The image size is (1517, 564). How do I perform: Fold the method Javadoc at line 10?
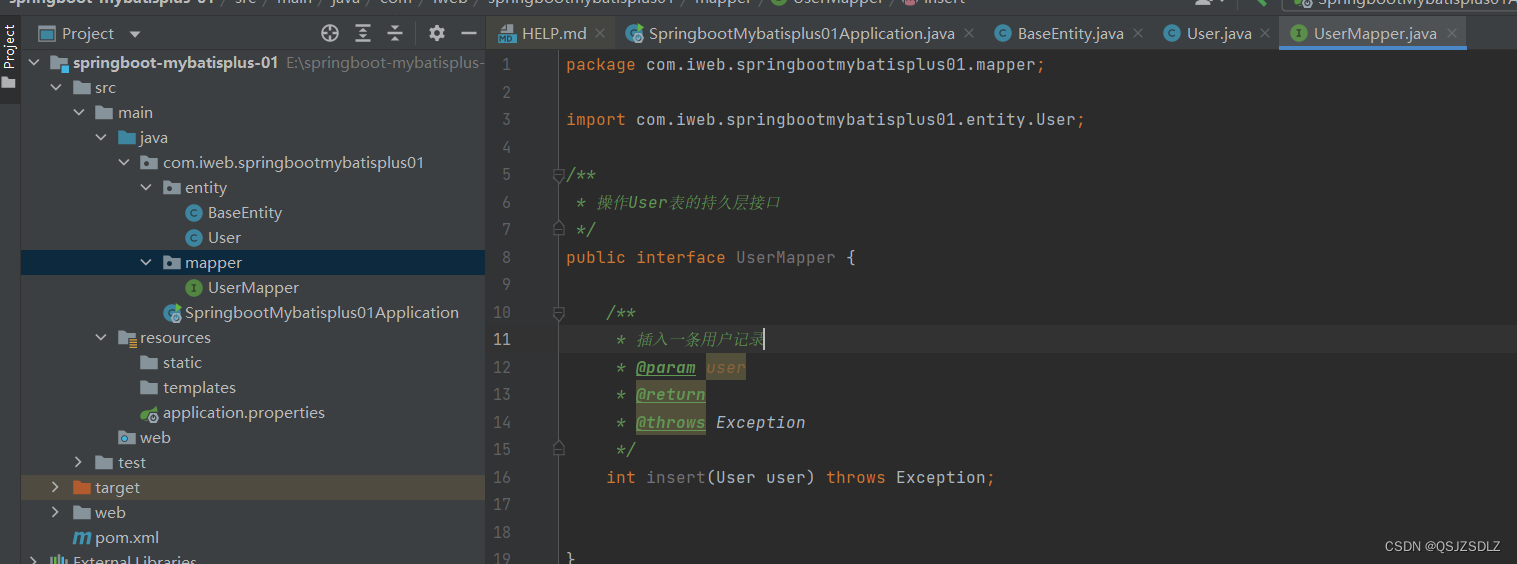[559, 313]
